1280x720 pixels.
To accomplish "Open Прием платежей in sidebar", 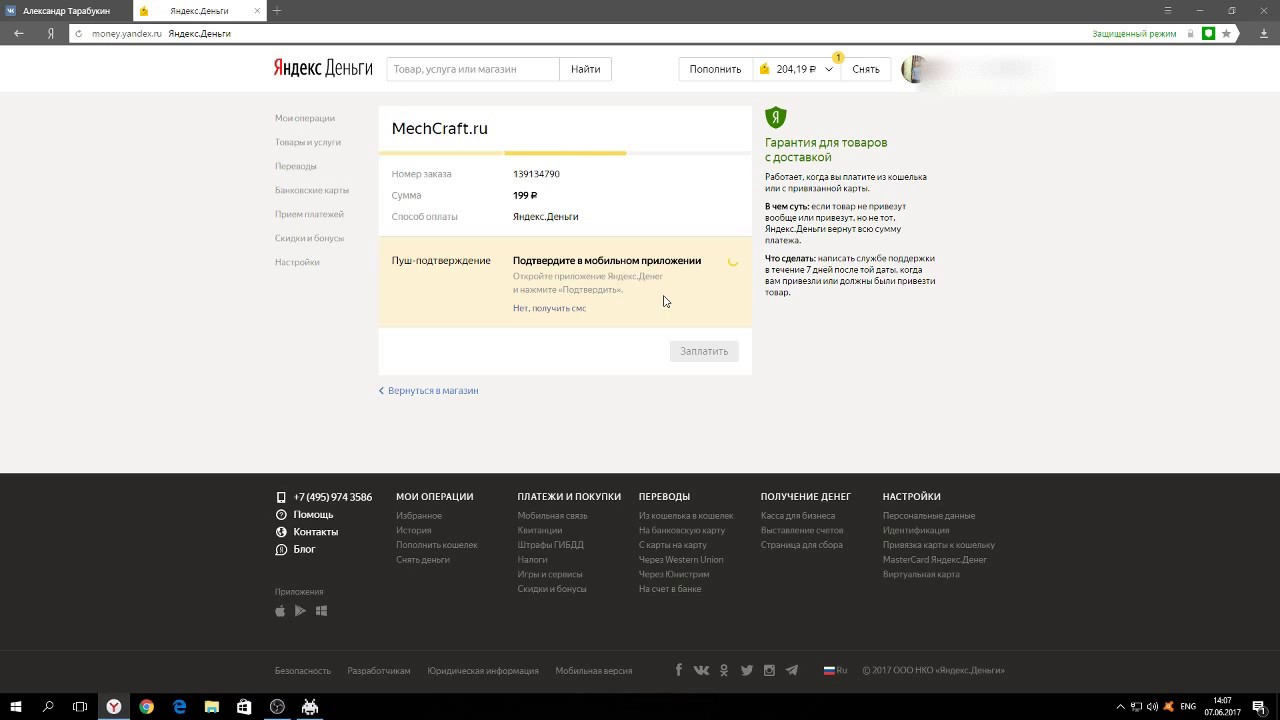I will 309,214.
